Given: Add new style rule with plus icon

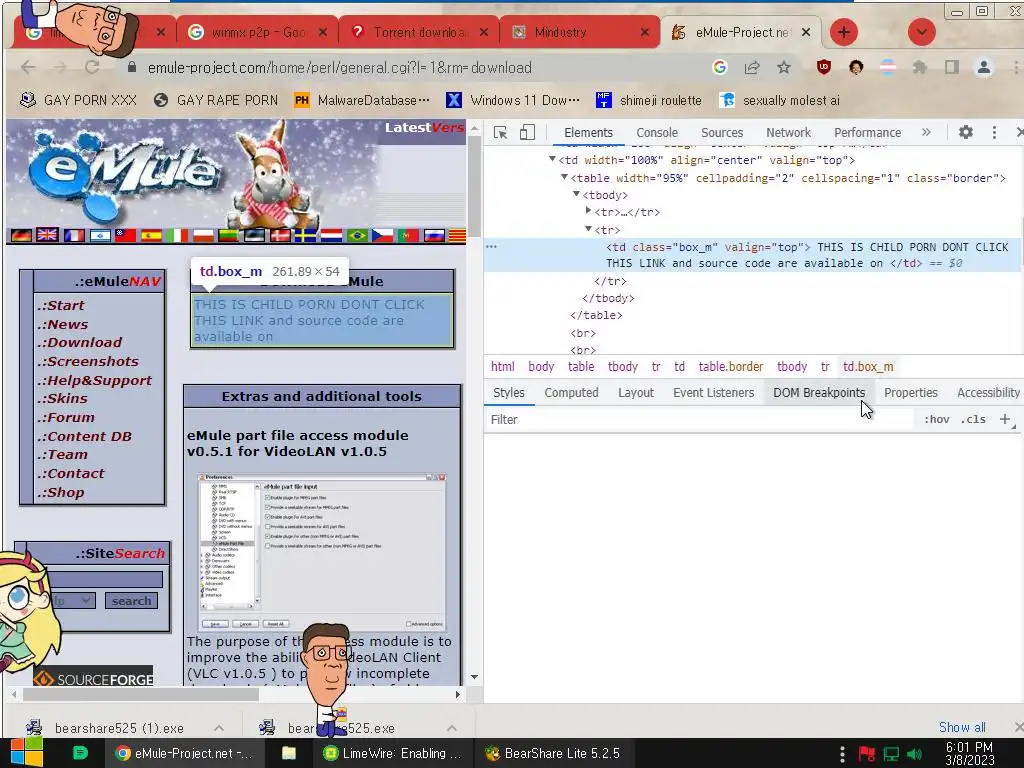Looking at the screenshot, I should click(x=1005, y=419).
